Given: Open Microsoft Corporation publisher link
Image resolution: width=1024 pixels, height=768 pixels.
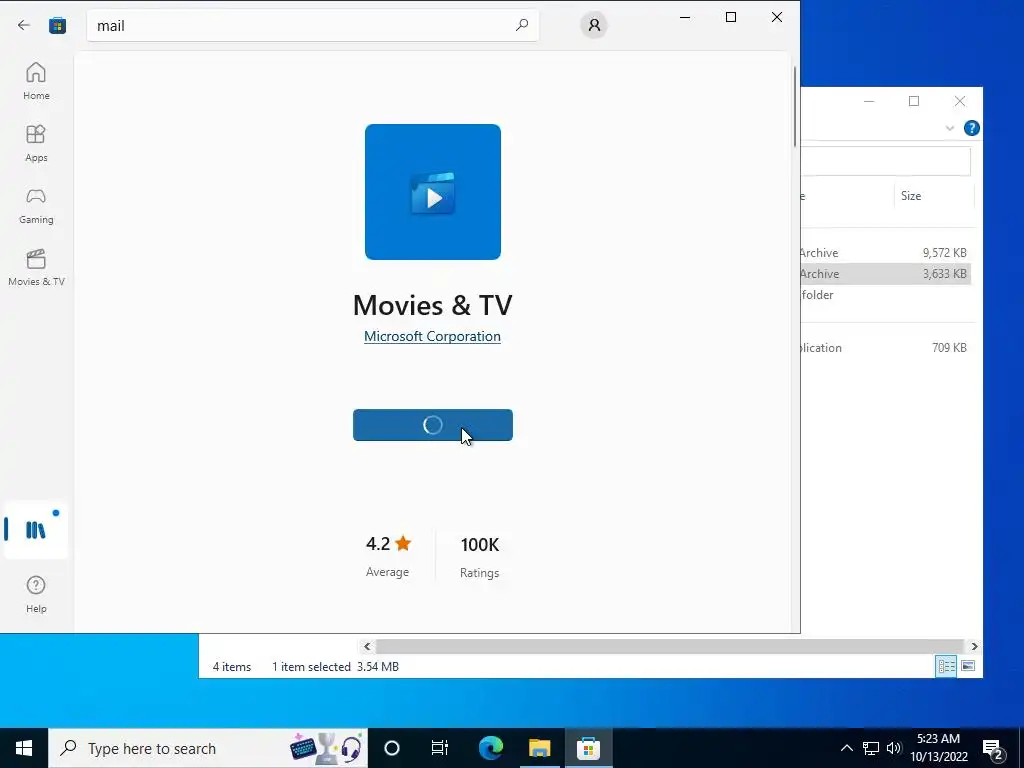Looking at the screenshot, I should (432, 336).
